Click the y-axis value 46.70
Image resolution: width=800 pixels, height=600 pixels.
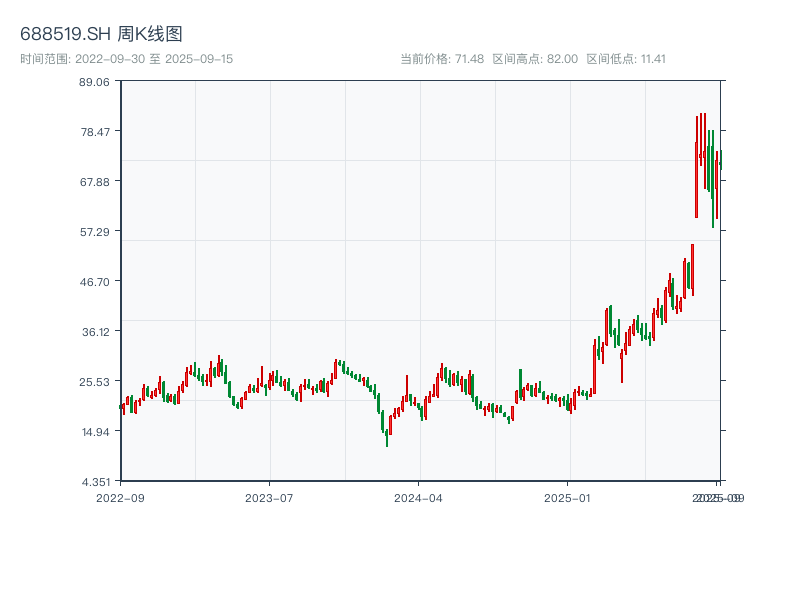[x=95, y=282]
